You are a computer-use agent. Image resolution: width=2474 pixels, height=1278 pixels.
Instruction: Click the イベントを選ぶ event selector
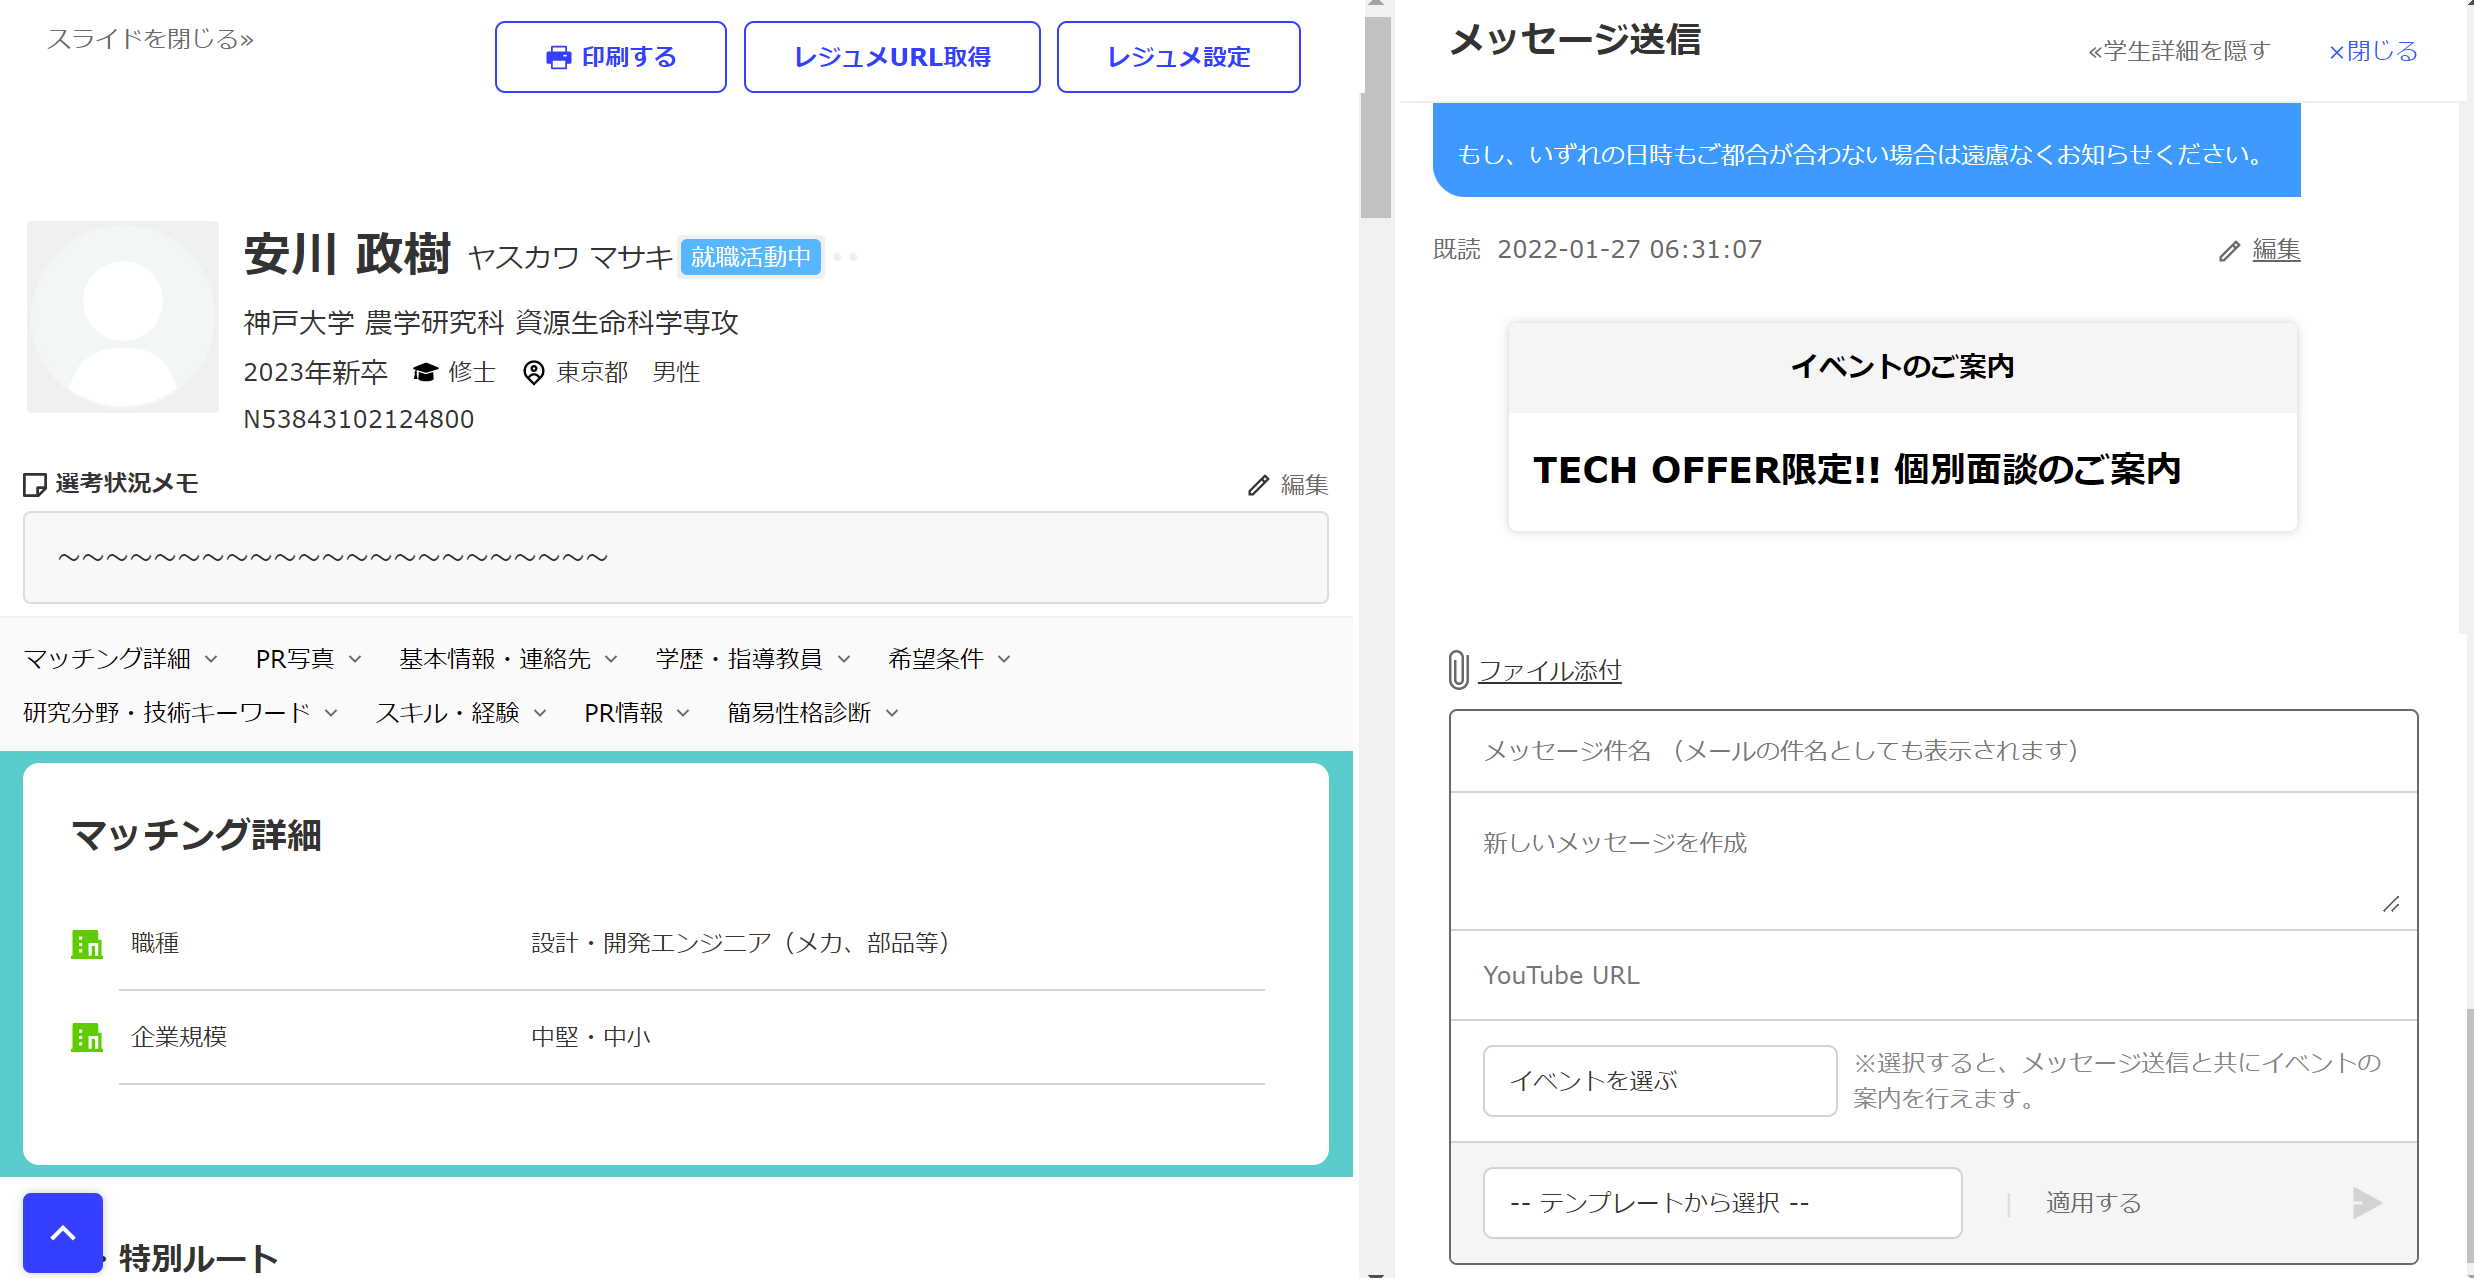tap(1659, 1081)
